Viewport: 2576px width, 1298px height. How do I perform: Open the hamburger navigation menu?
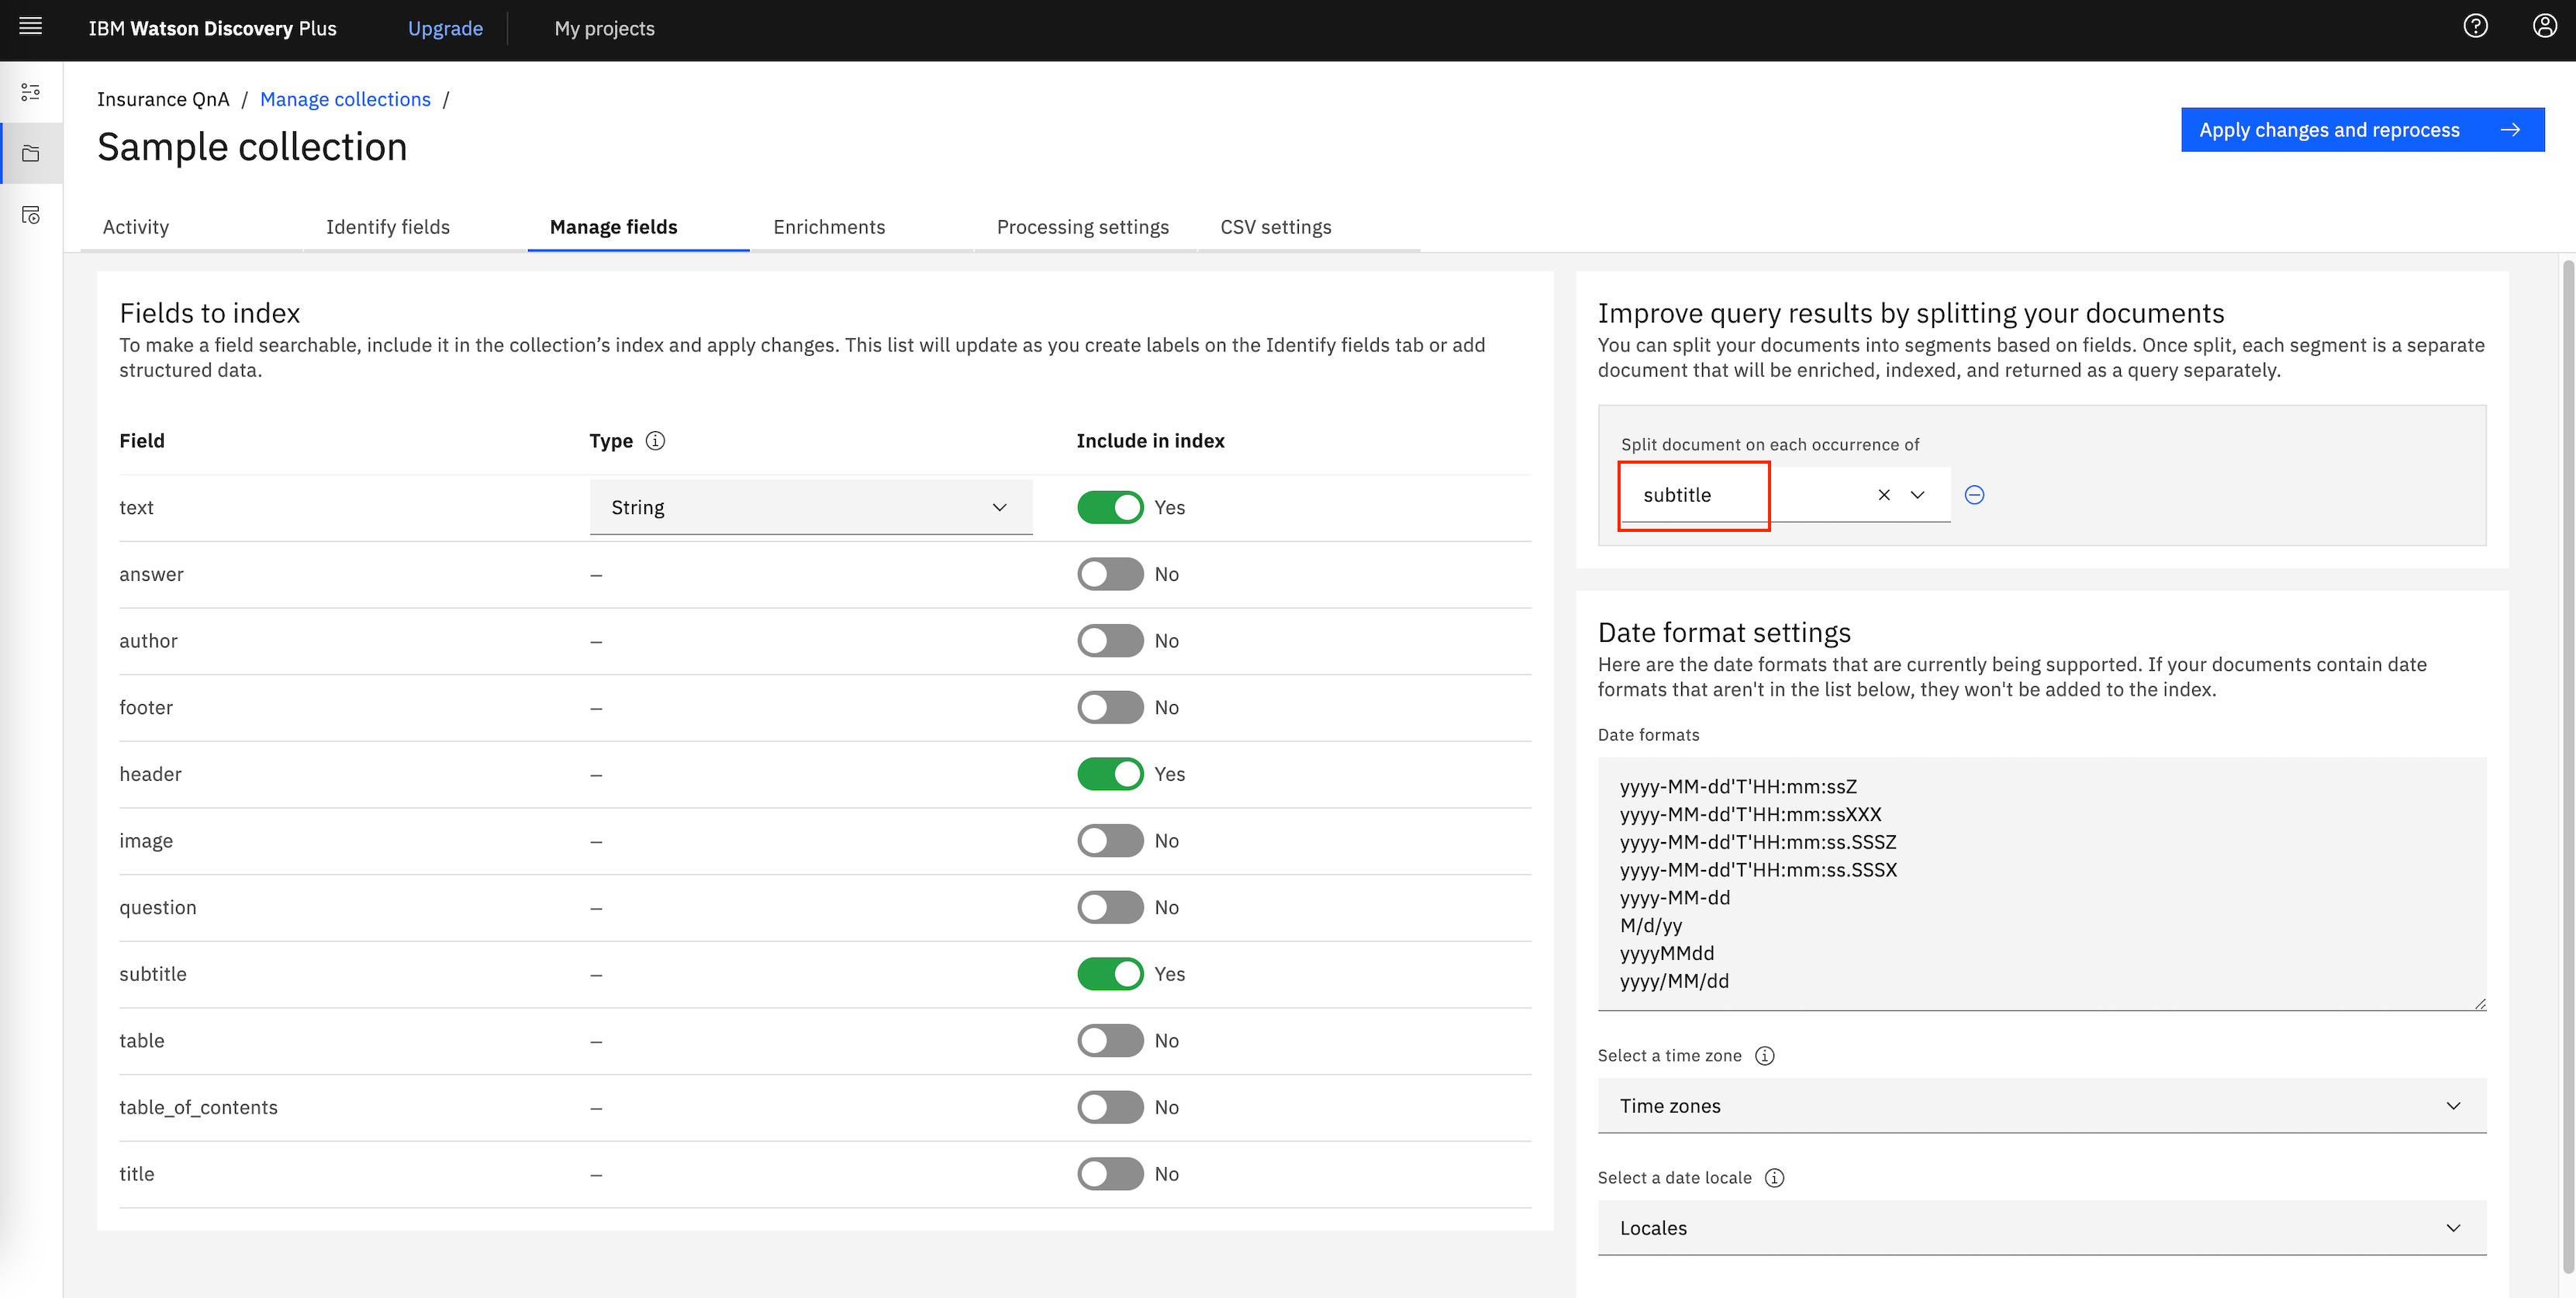pos(31,27)
